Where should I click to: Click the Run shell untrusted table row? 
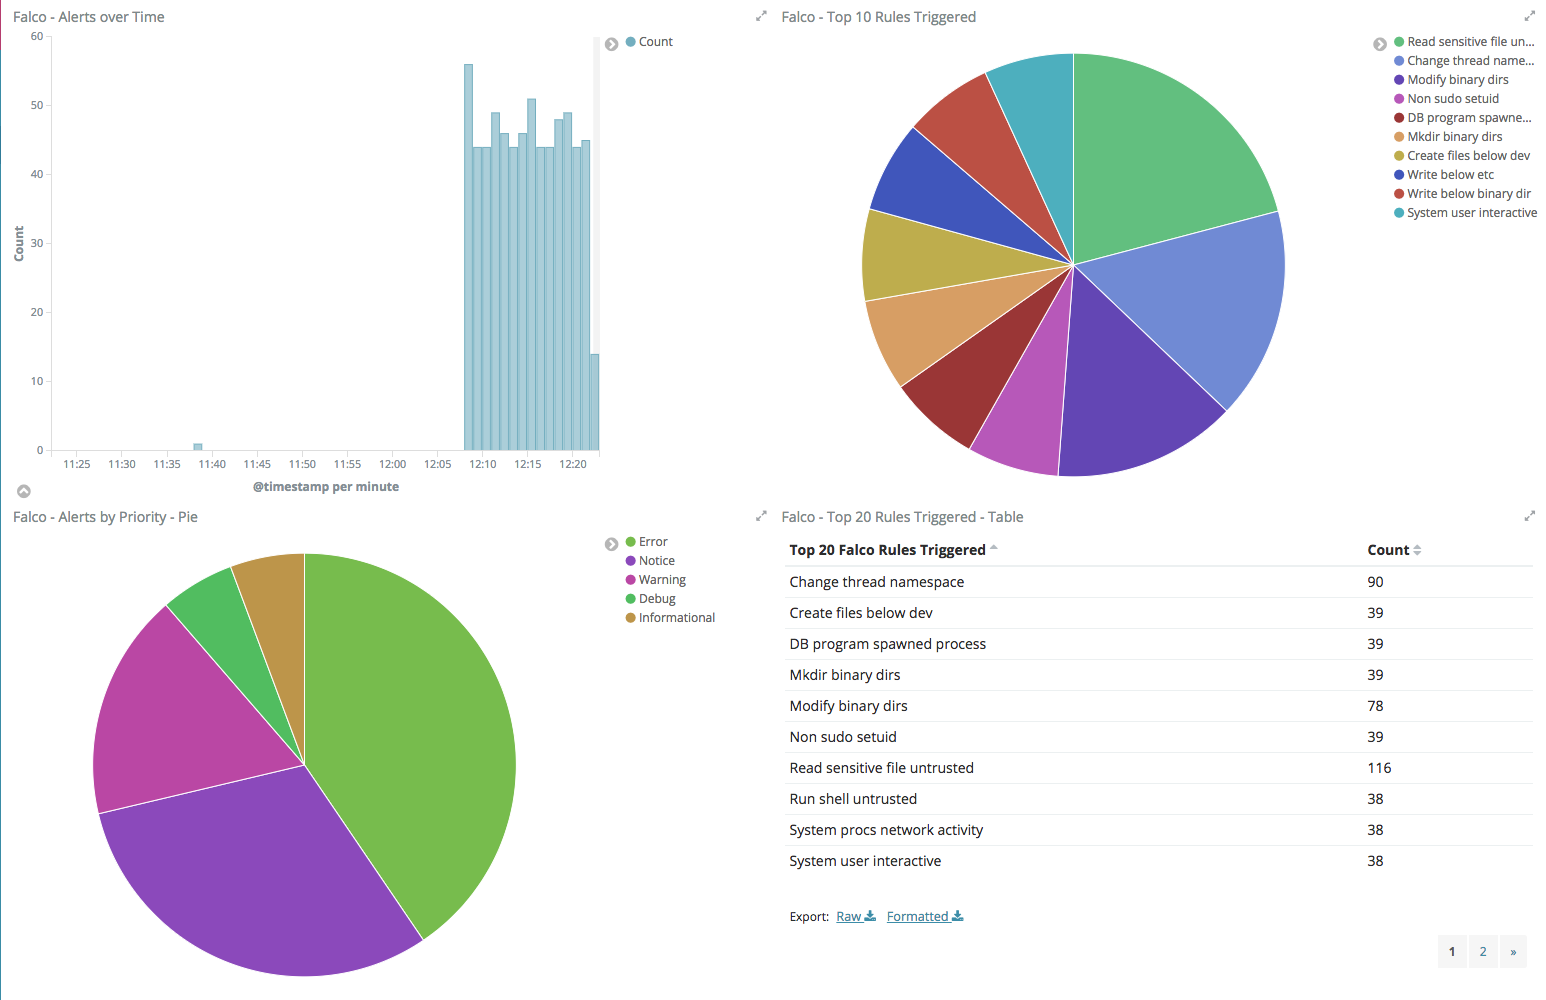point(1159,799)
